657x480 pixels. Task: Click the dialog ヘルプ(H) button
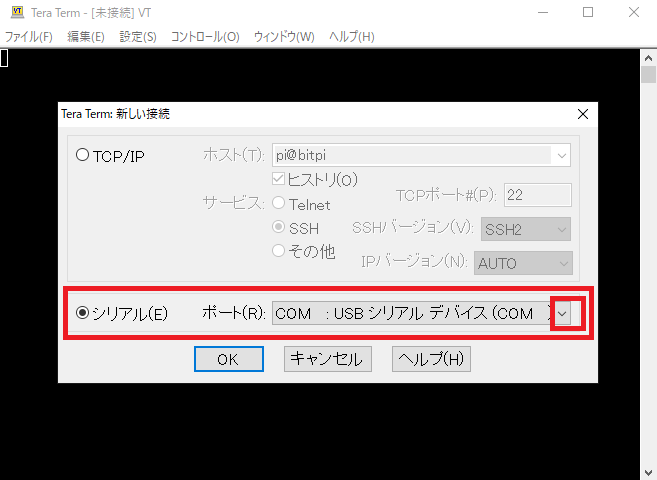pos(431,359)
